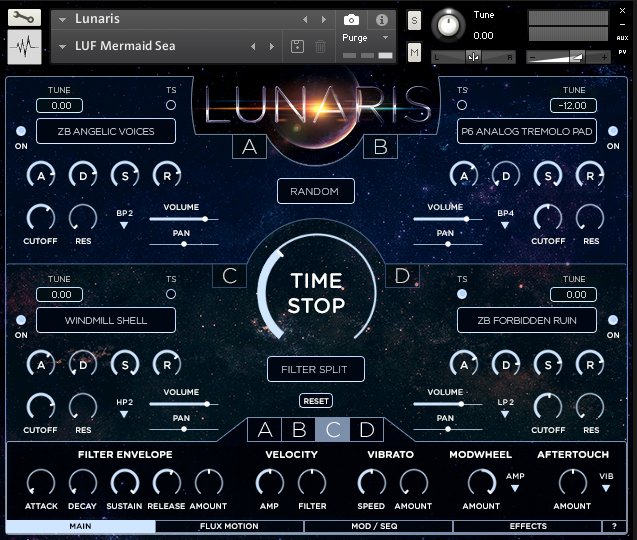Click the RESET button

[316, 401]
